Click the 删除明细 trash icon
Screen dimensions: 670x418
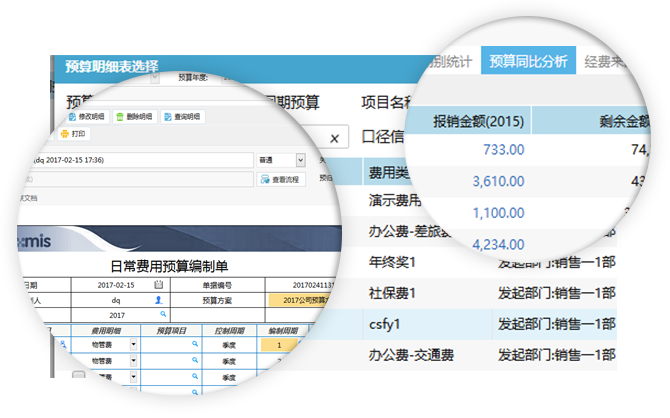coord(120,117)
